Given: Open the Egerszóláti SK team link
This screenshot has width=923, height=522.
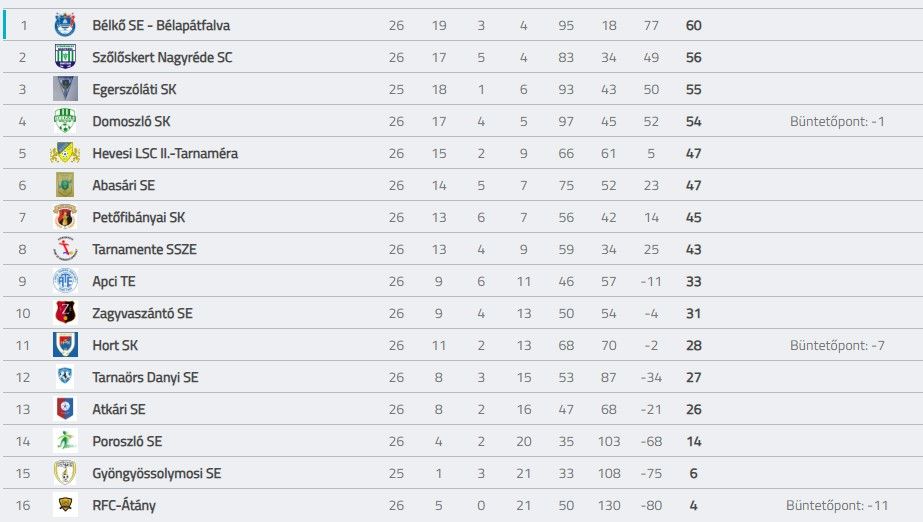Looking at the screenshot, I should tap(134, 89).
